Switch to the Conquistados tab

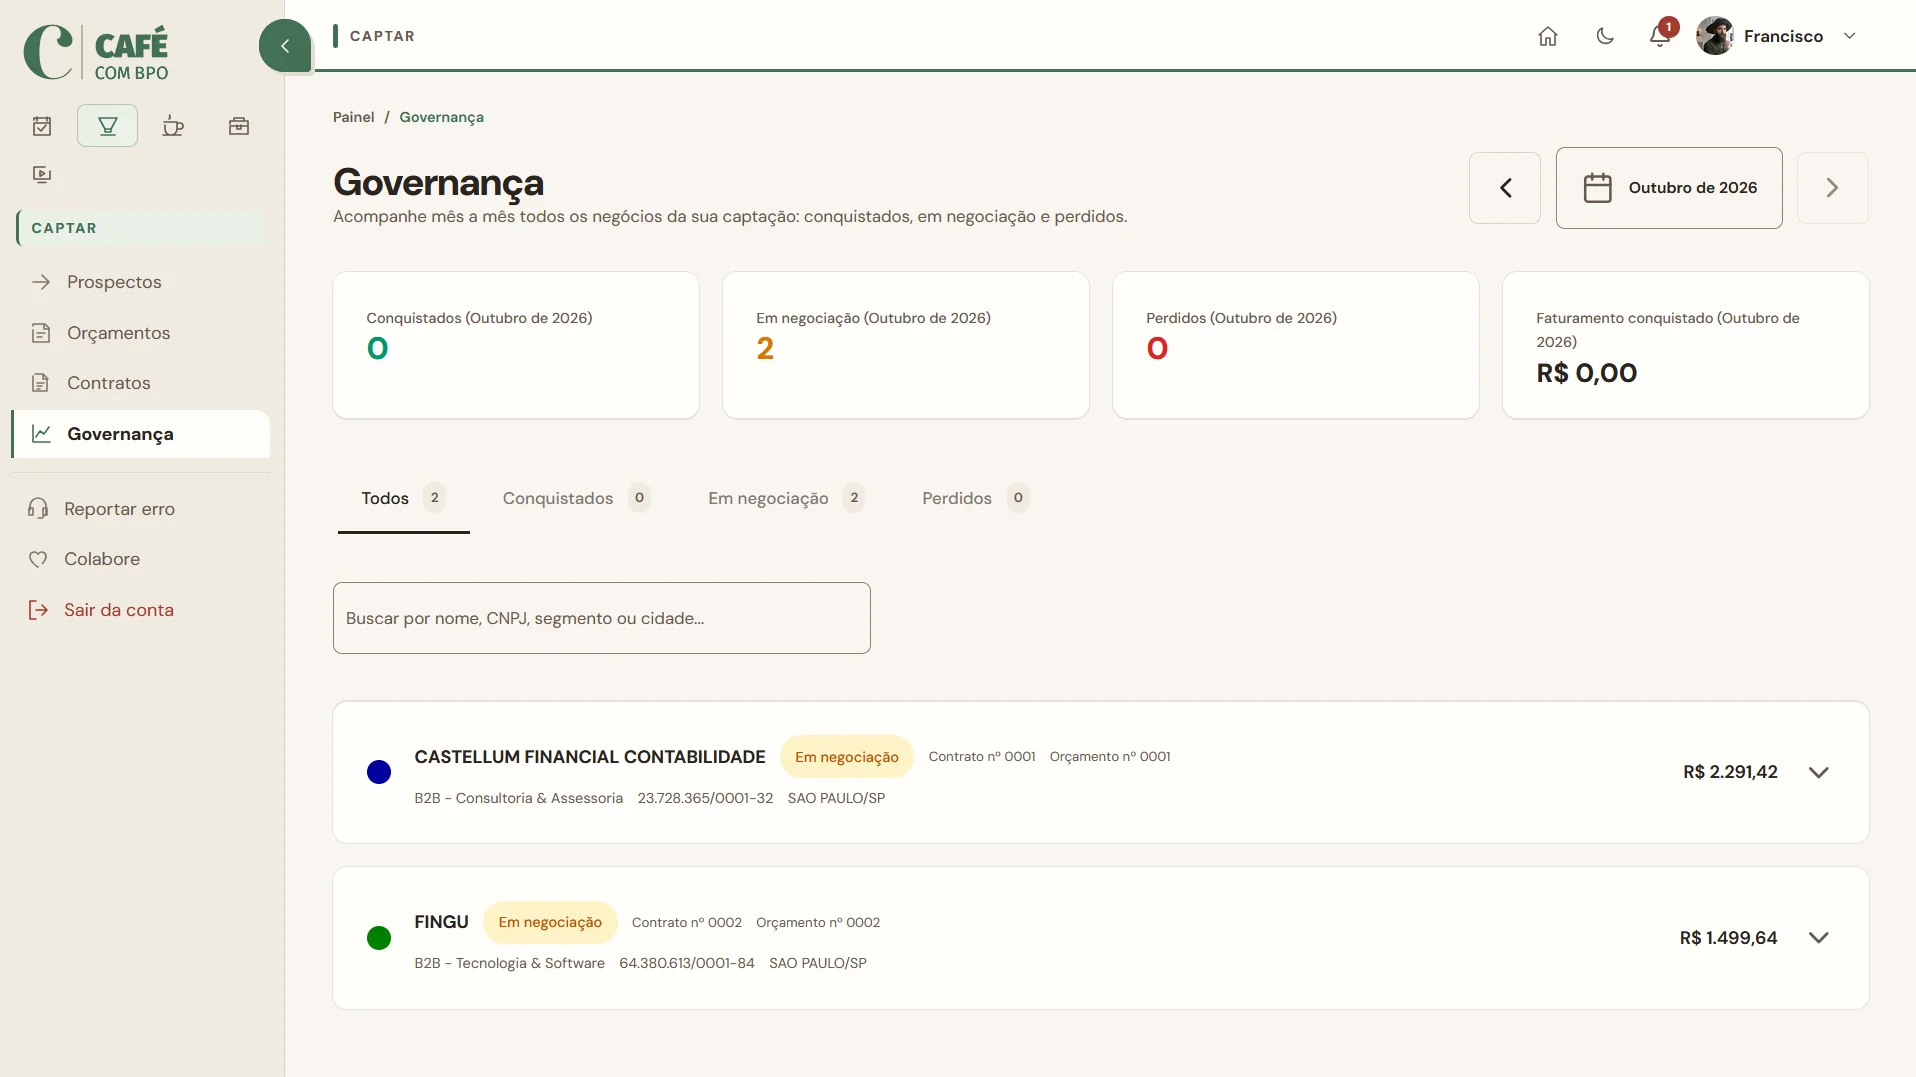[x=576, y=498]
